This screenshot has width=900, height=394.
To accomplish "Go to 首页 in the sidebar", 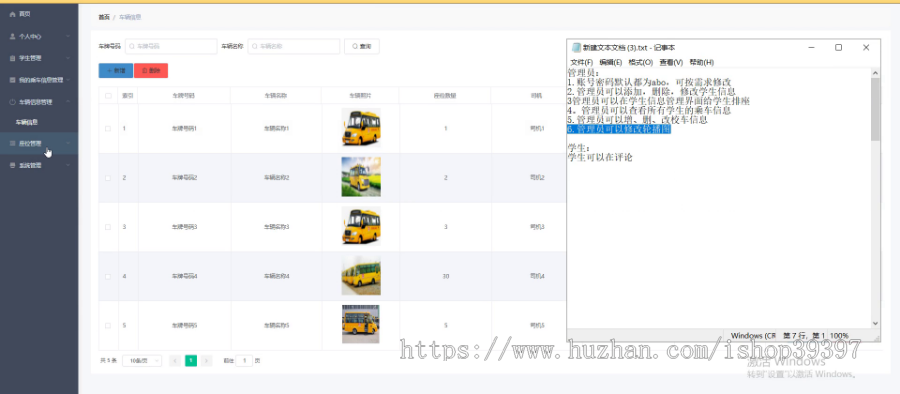I will [24, 14].
